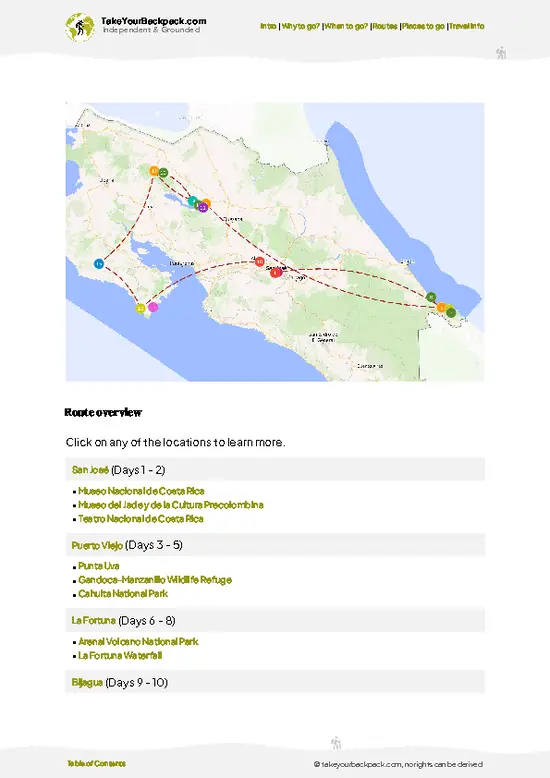Go to the Table of Contents

tap(96, 763)
